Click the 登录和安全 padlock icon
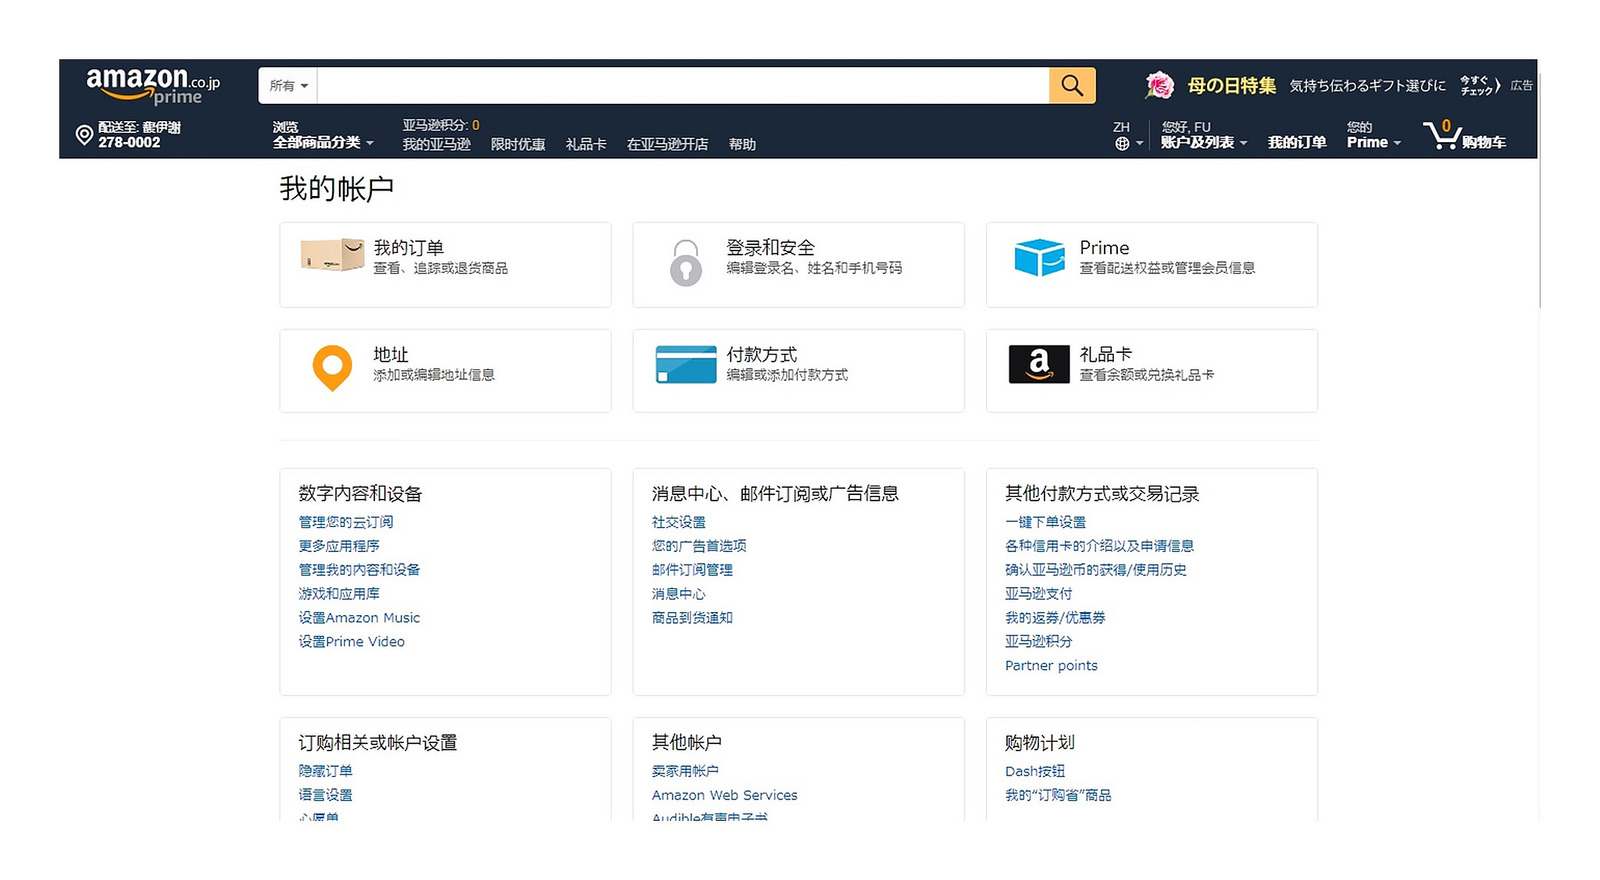This screenshot has height=880, width=1600. point(685,263)
